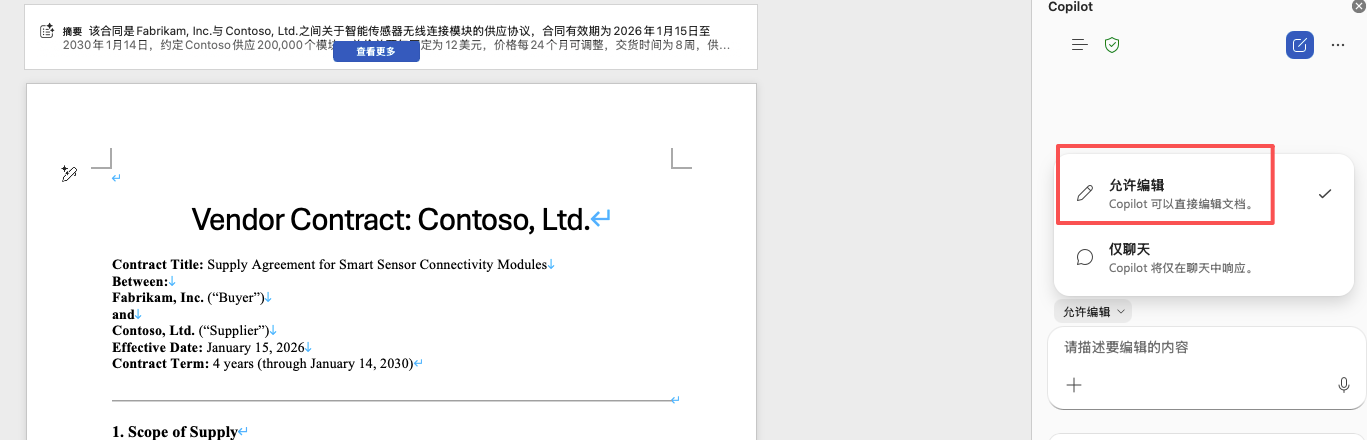Open the 允许编辑 mode dropdown chip
This screenshot has width=1367, height=440.
1093,312
